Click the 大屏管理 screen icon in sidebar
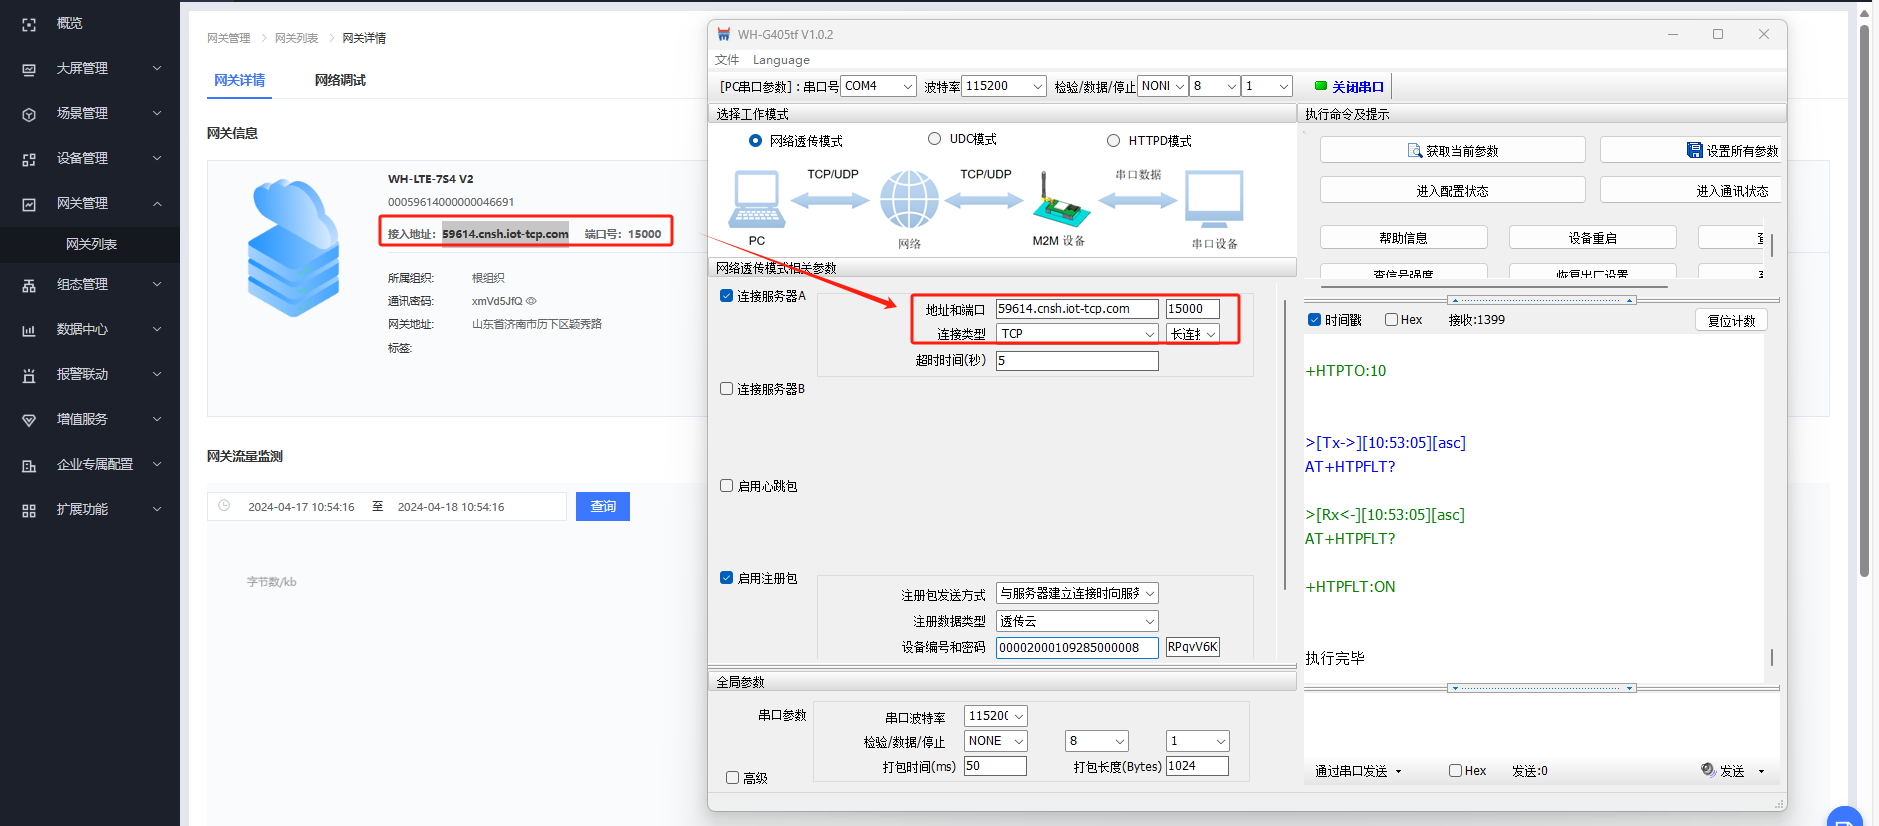This screenshot has height=826, width=1879. (29, 69)
